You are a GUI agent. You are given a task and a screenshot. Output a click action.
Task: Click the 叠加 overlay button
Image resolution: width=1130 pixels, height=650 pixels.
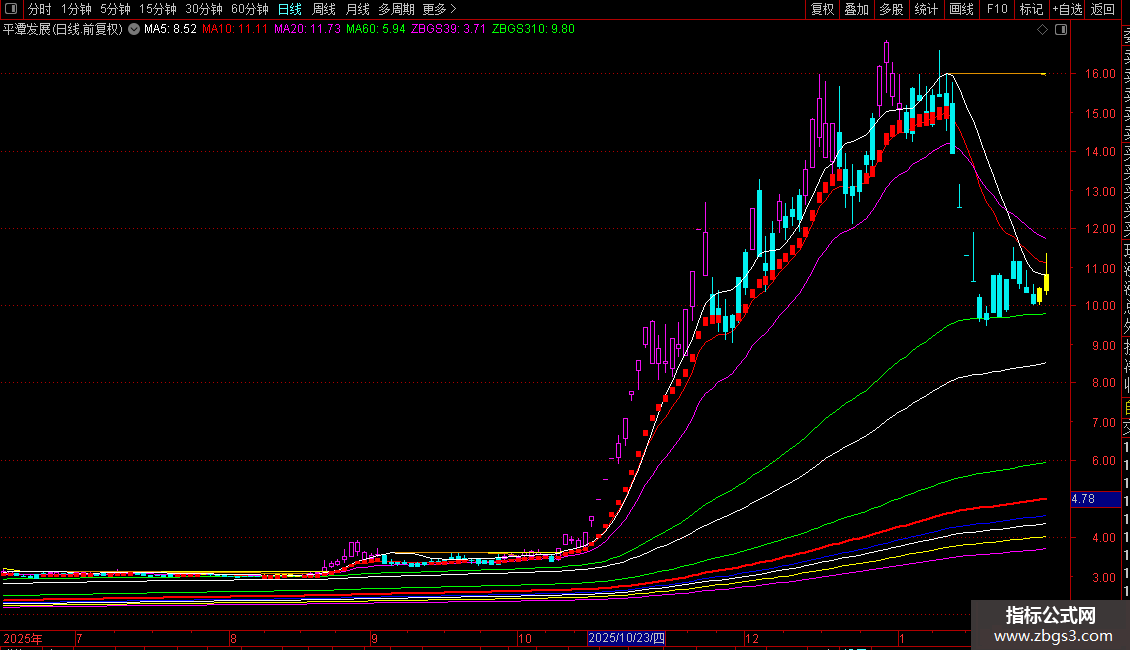[x=856, y=9]
